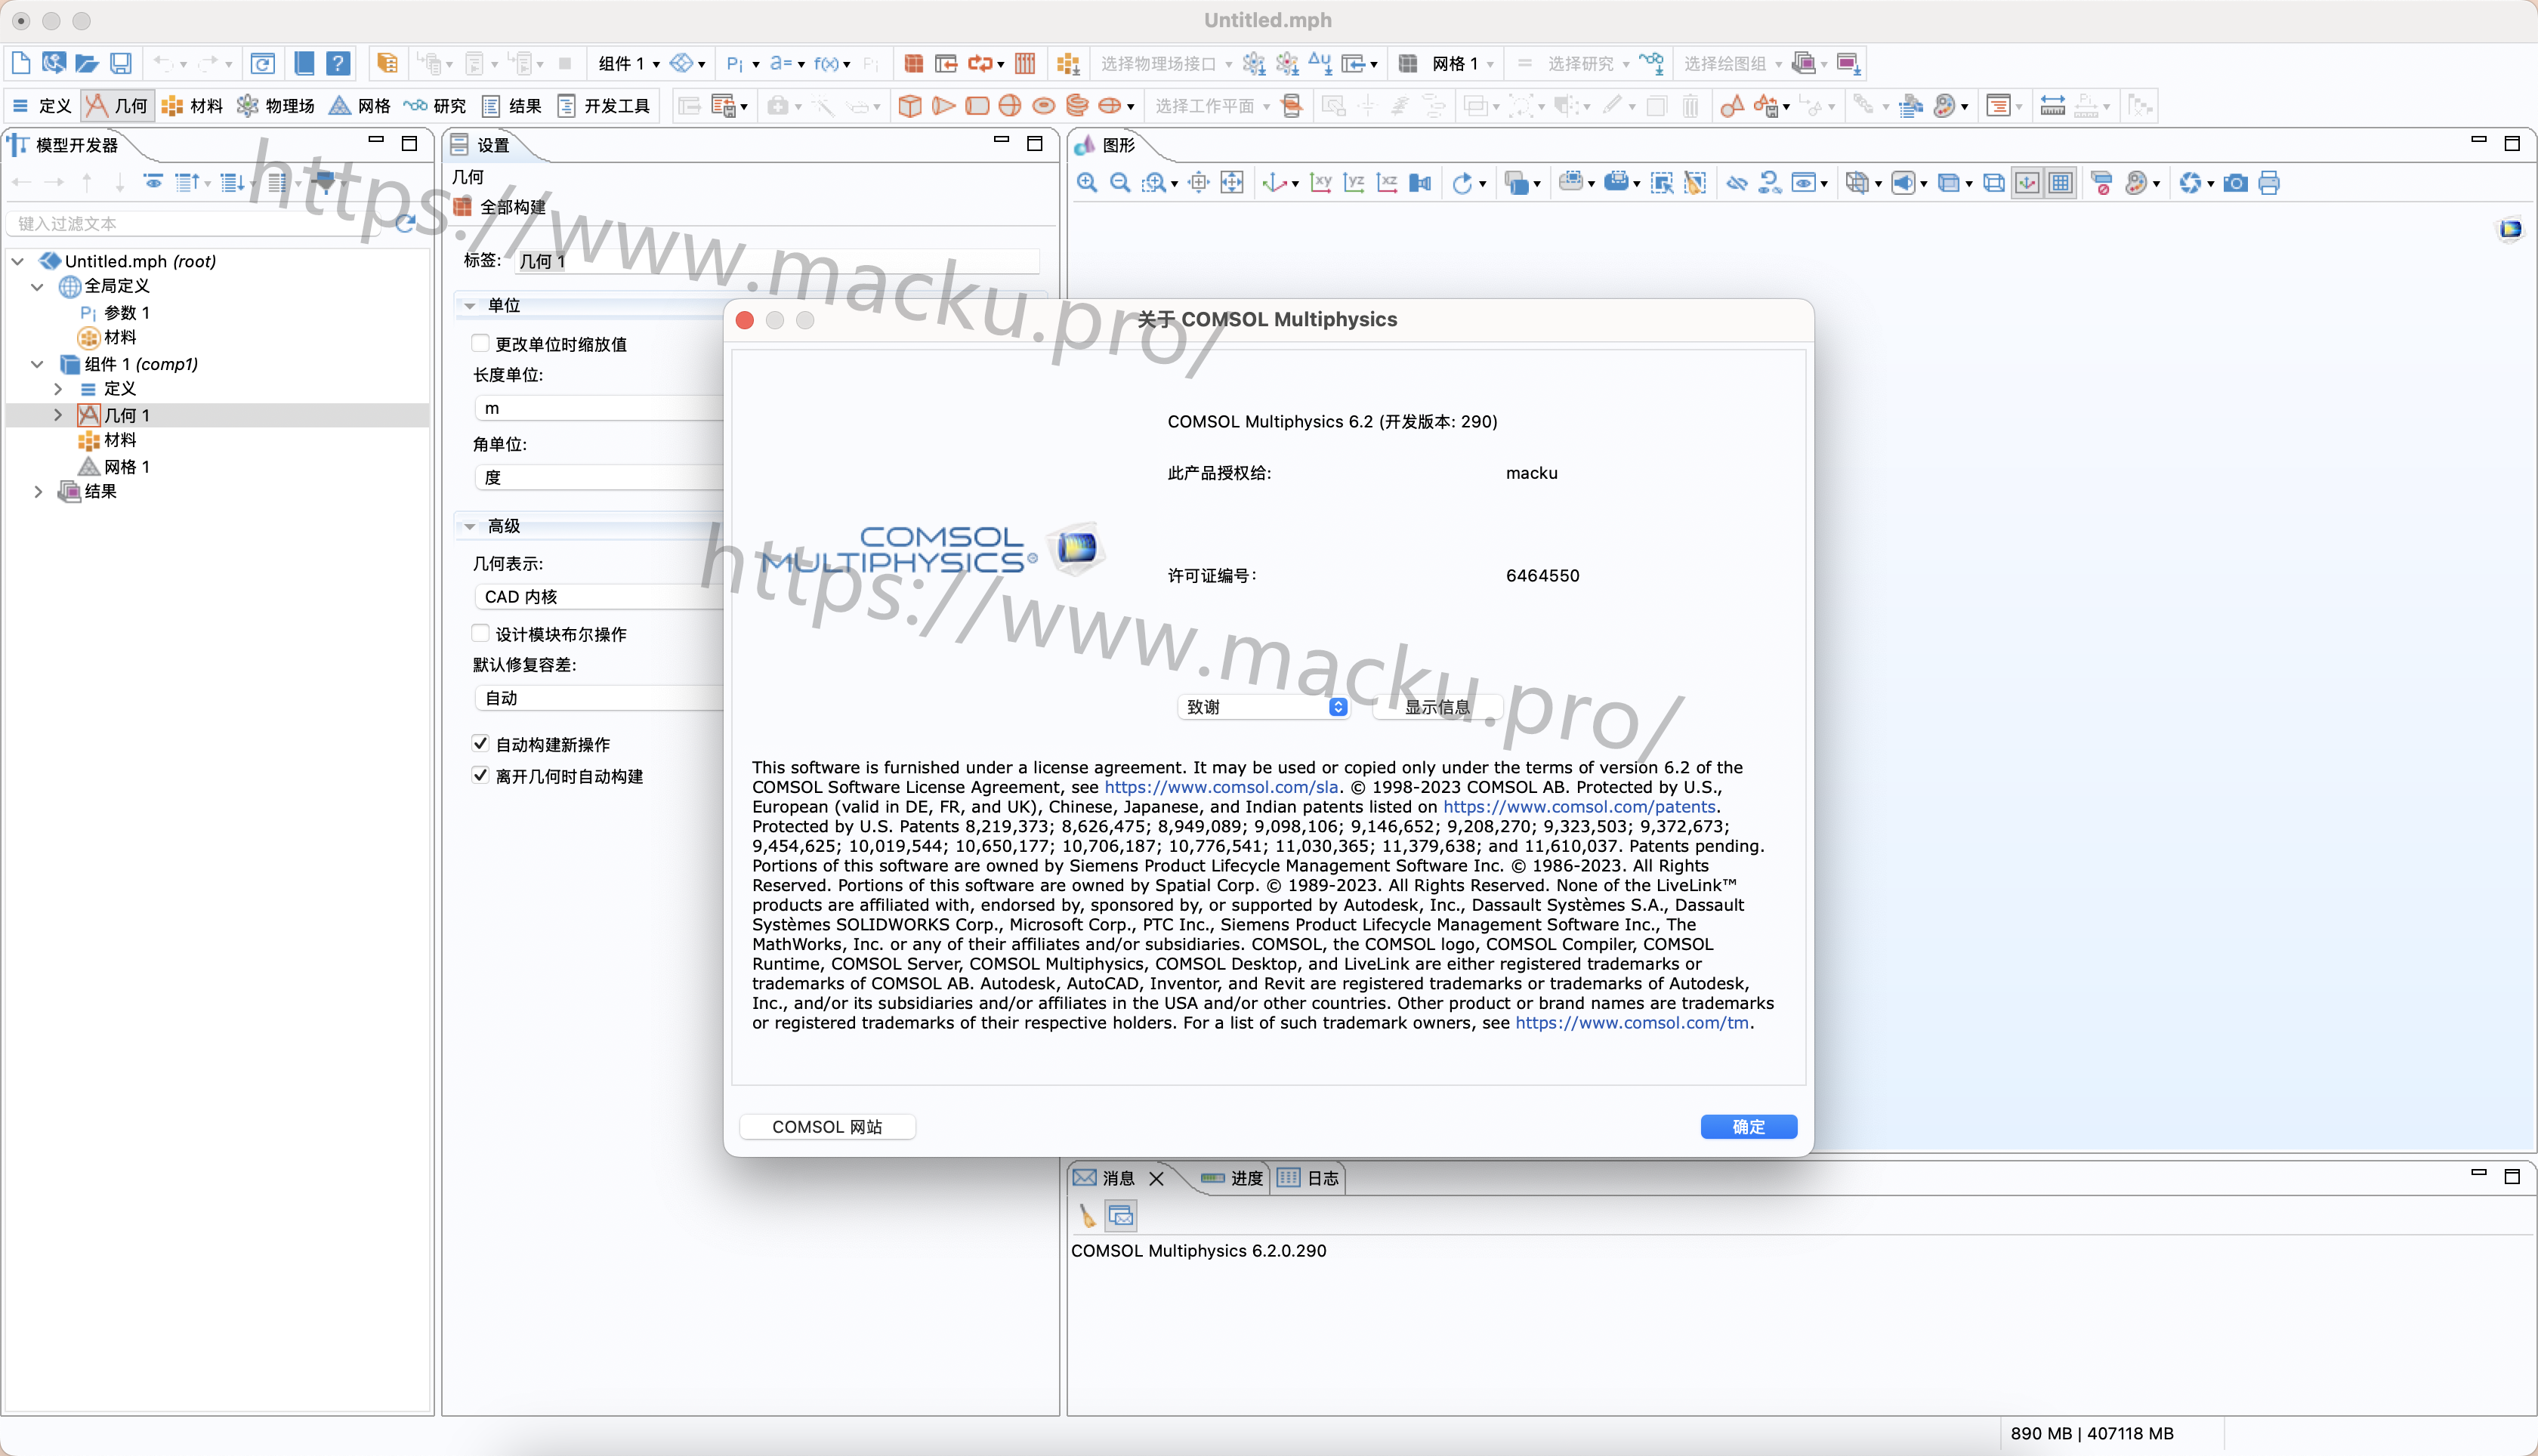The width and height of the screenshot is (2538, 1456).
Task: Click the camera snapshot icon in graphics toolbar
Action: 2236,183
